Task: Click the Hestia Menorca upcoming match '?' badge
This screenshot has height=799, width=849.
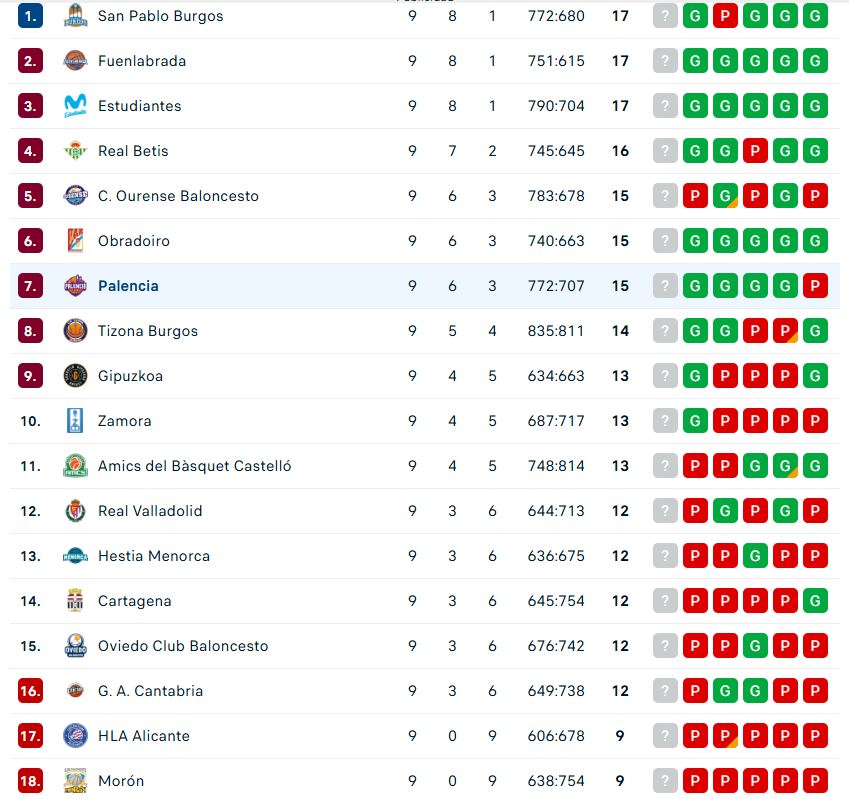Action: (x=665, y=556)
